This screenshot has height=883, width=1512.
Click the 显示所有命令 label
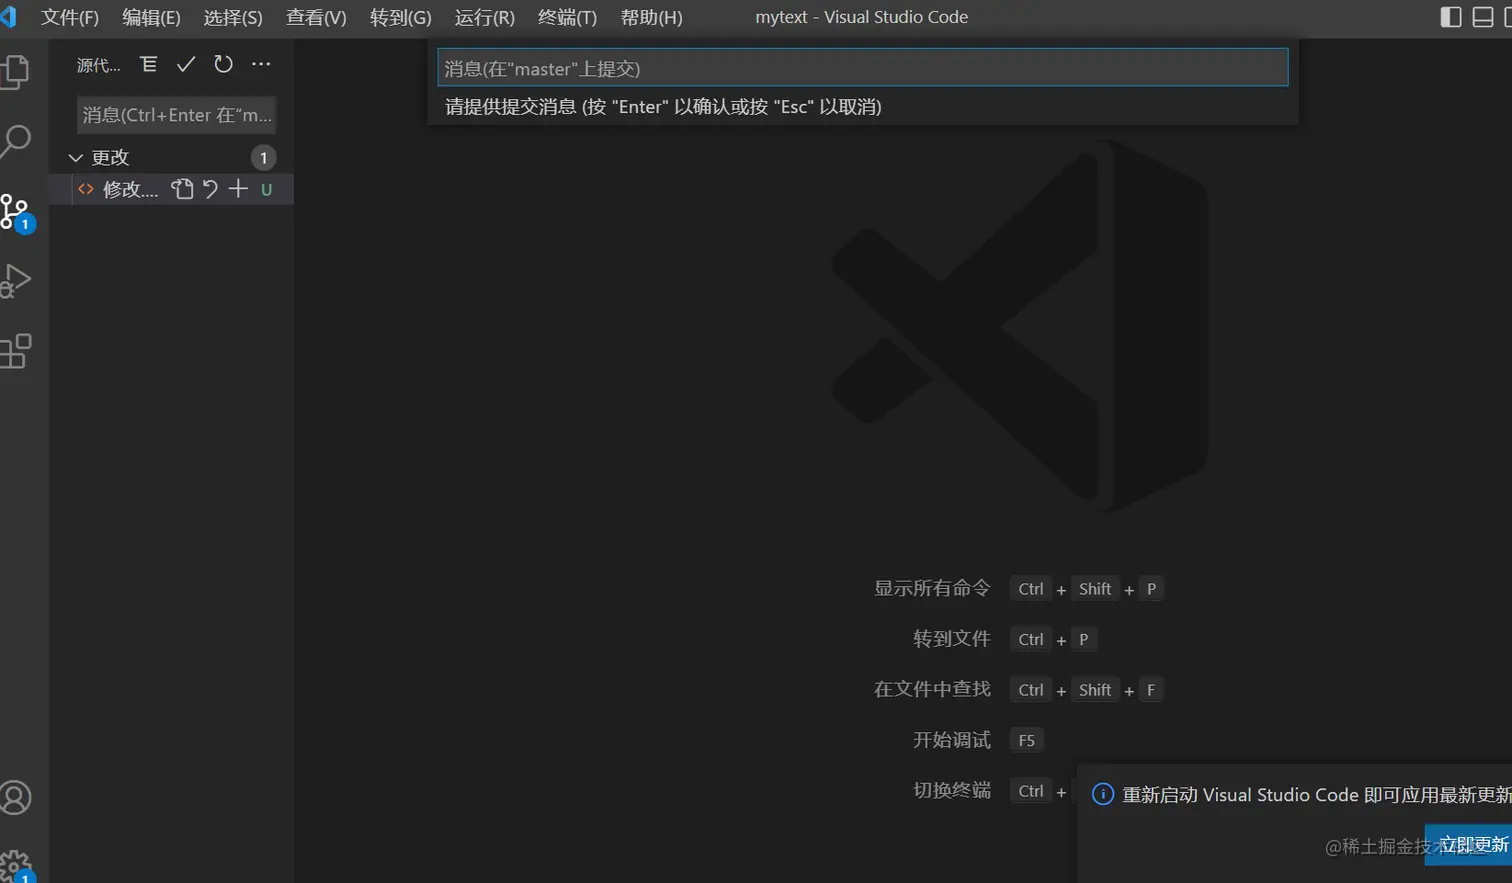pyautogui.click(x=932, y=588)
